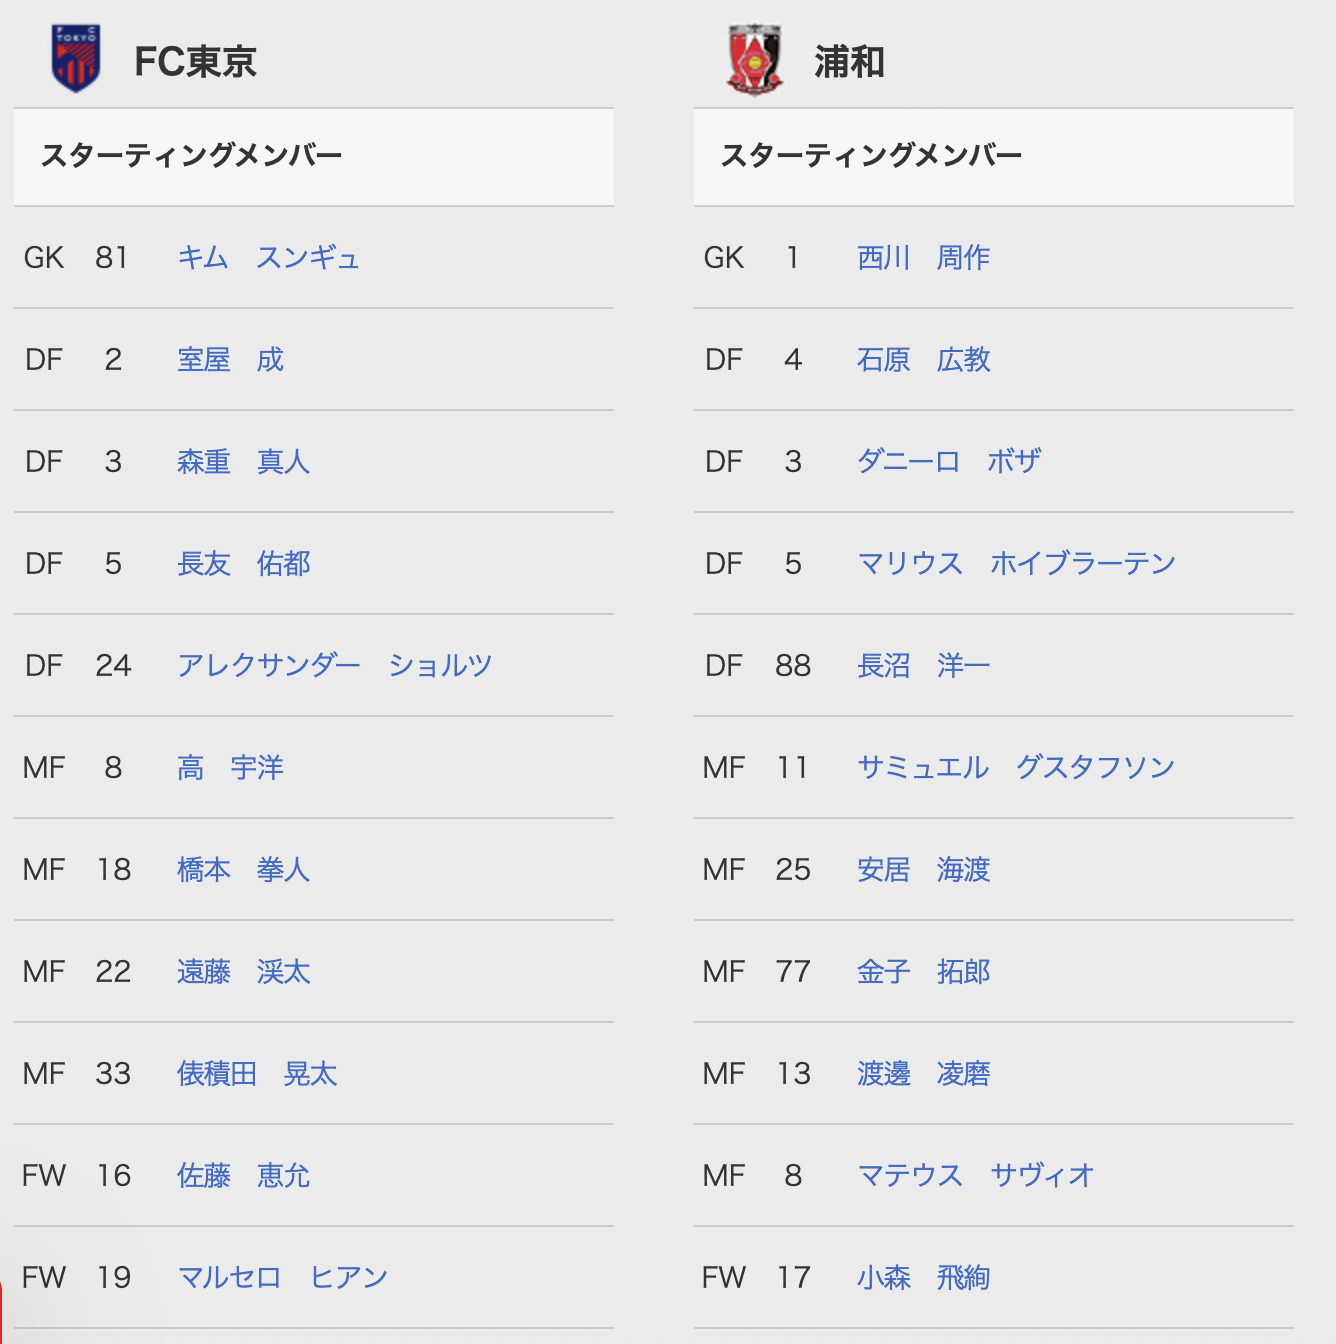The image size is (1336, 1344).
Task: Click 橋本 拳人 player name
Action: coord(244,870)
